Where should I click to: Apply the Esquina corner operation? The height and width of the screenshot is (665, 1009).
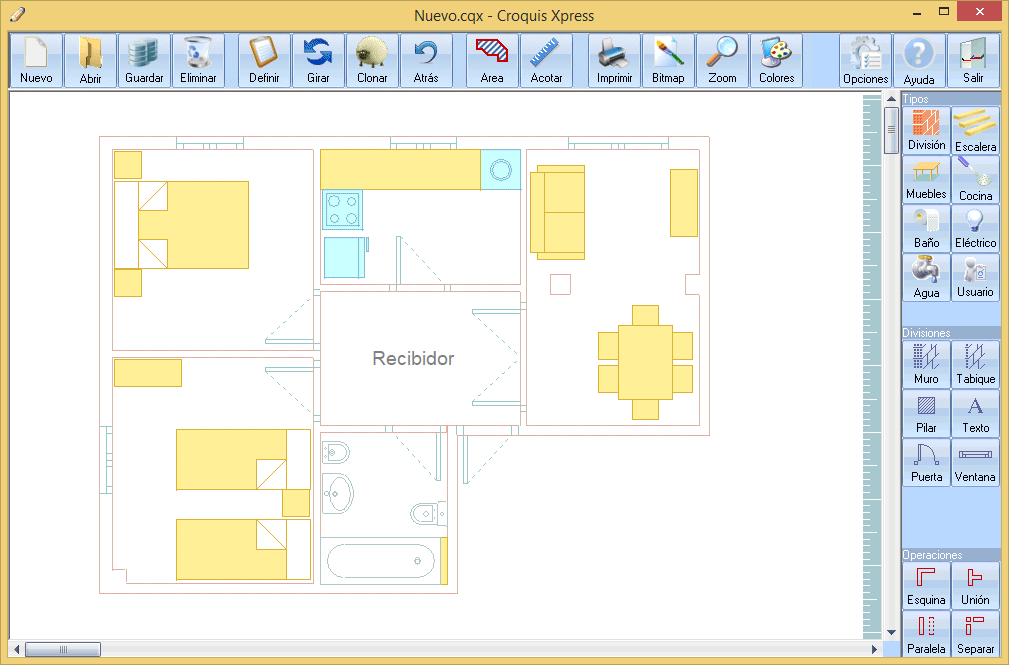click(926, 585)
